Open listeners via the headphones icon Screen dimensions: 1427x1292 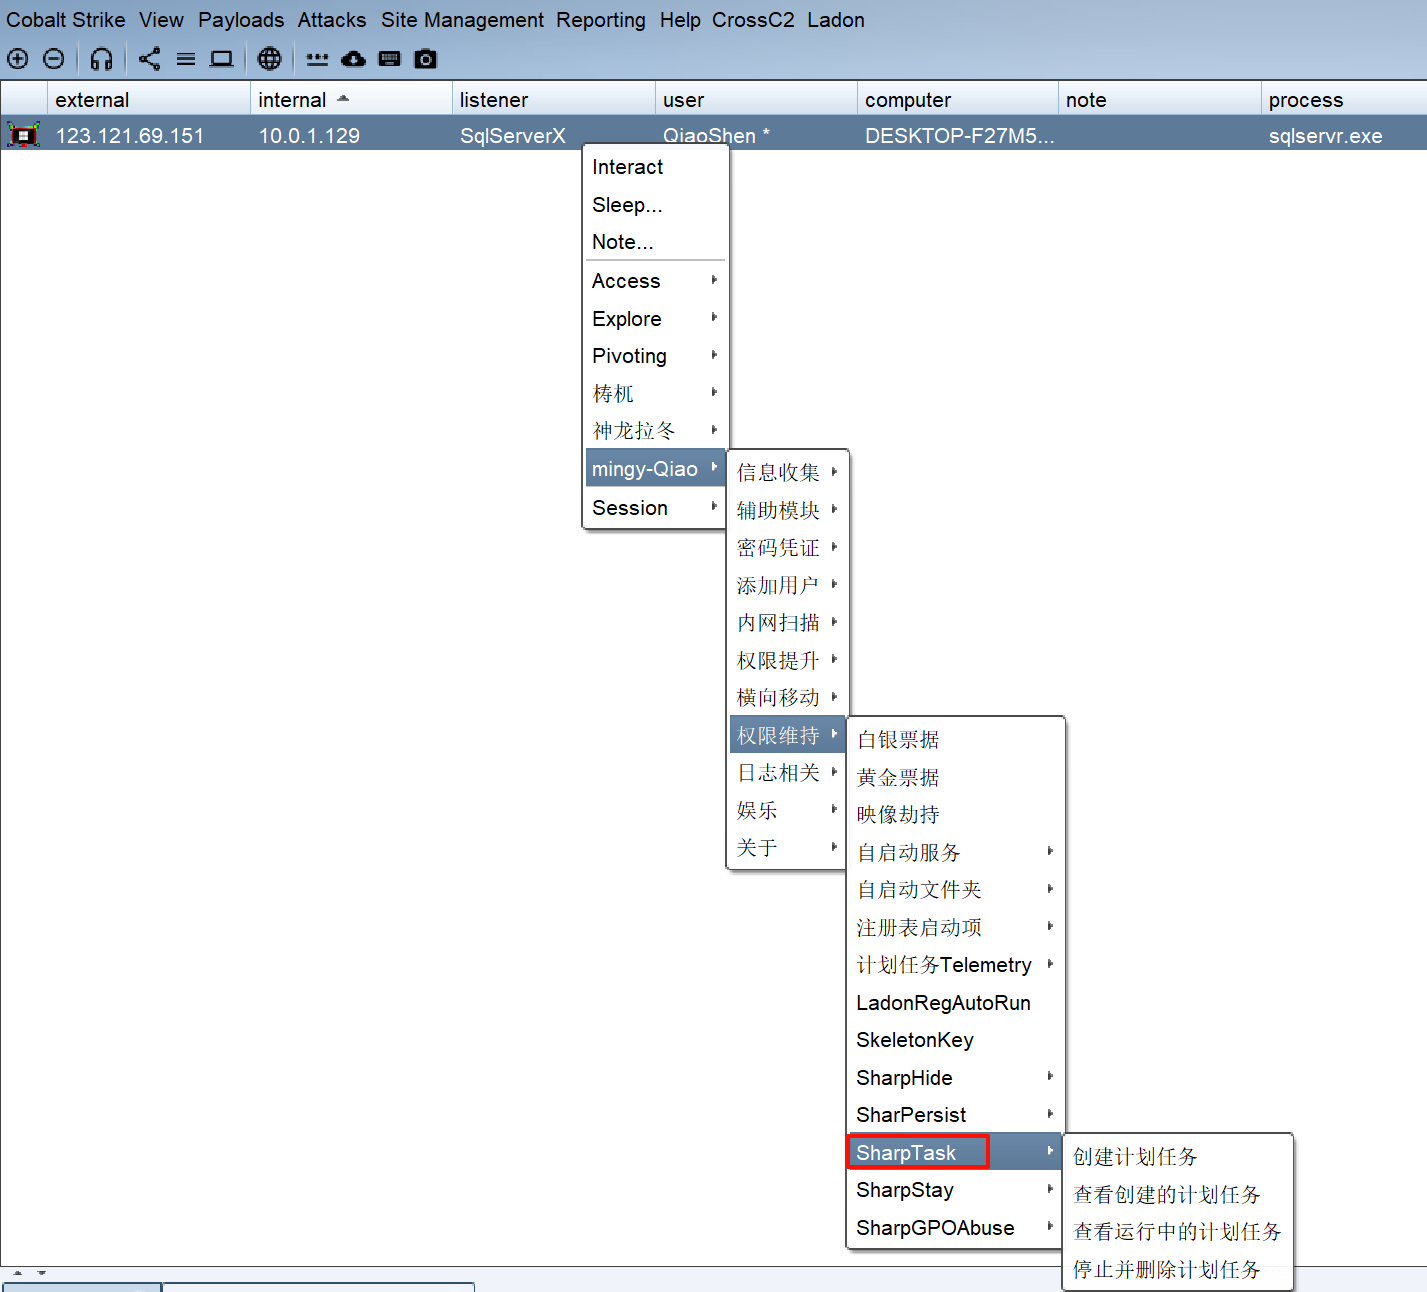pyautogui.click(x=101, y=59)
